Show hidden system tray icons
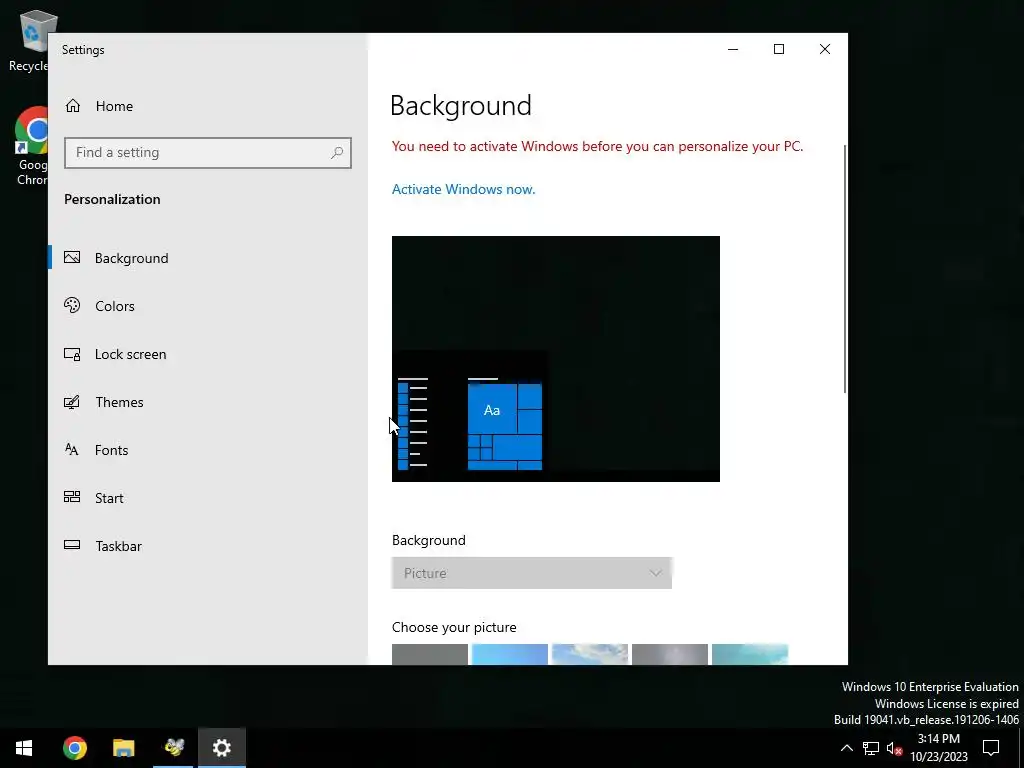The height and width of the screenshot is (768, 1024). 846,748
